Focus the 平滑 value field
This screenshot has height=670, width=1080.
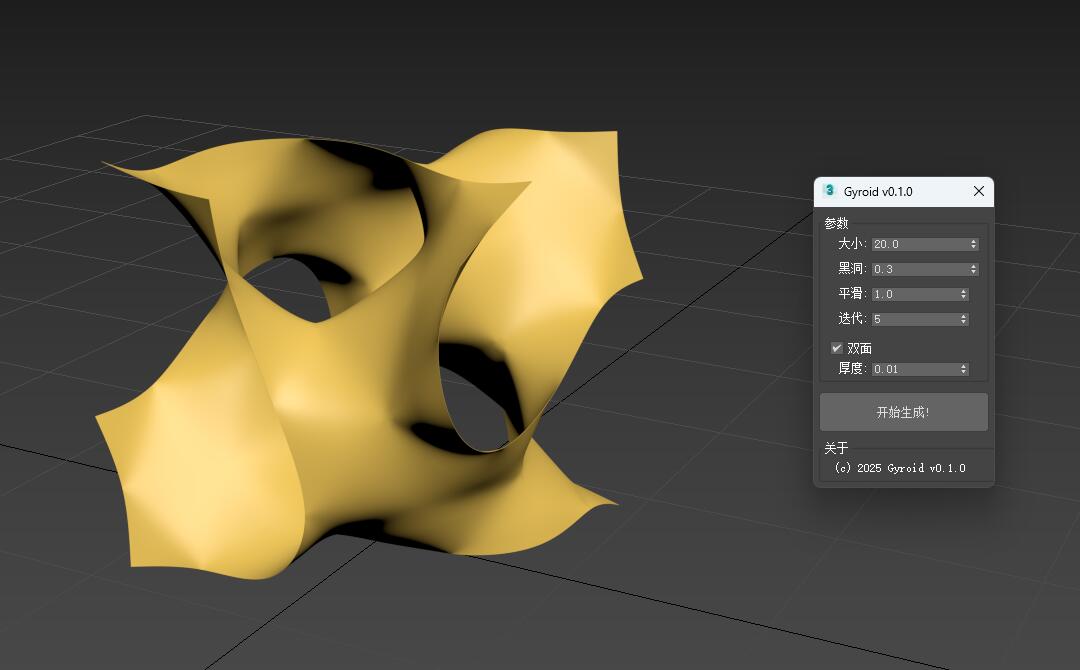[914, 294]
